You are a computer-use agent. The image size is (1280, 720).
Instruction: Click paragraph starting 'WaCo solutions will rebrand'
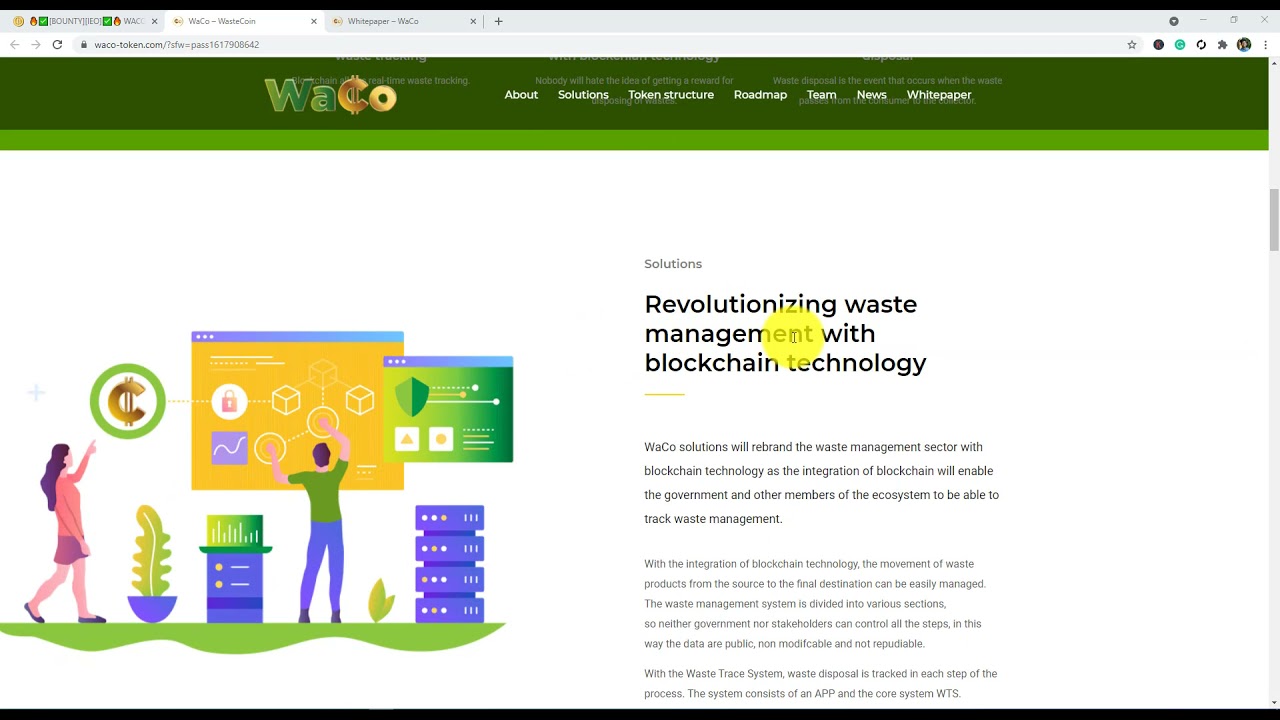821,483
